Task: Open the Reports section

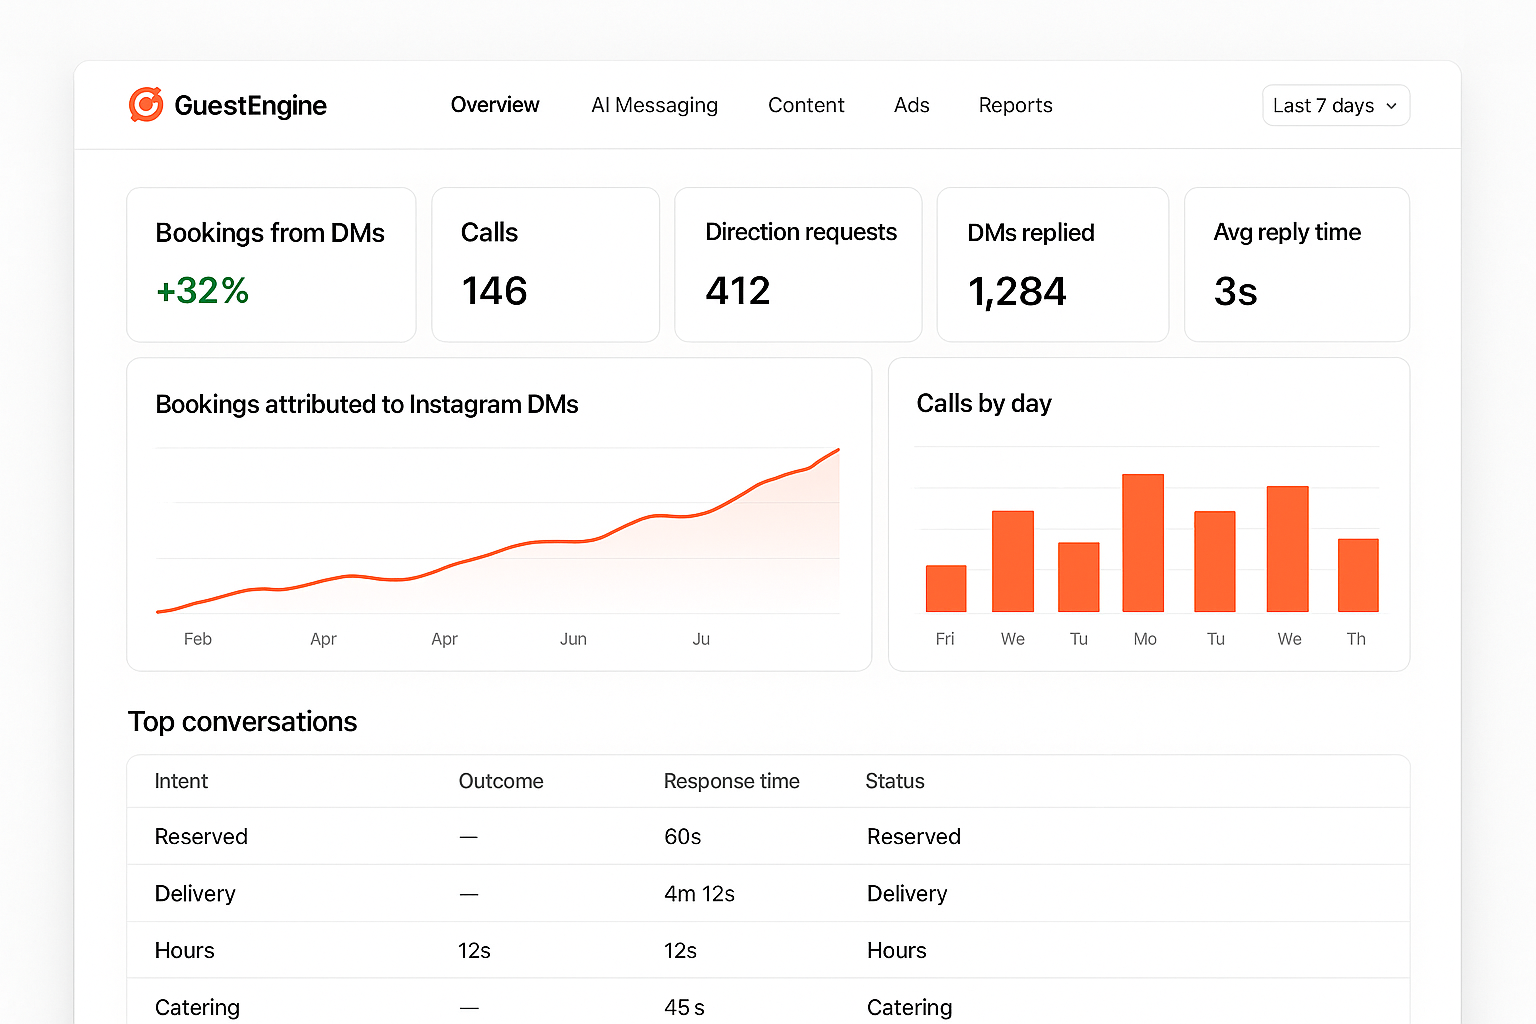Action: pyautogui.click(x=1015, y=105)
